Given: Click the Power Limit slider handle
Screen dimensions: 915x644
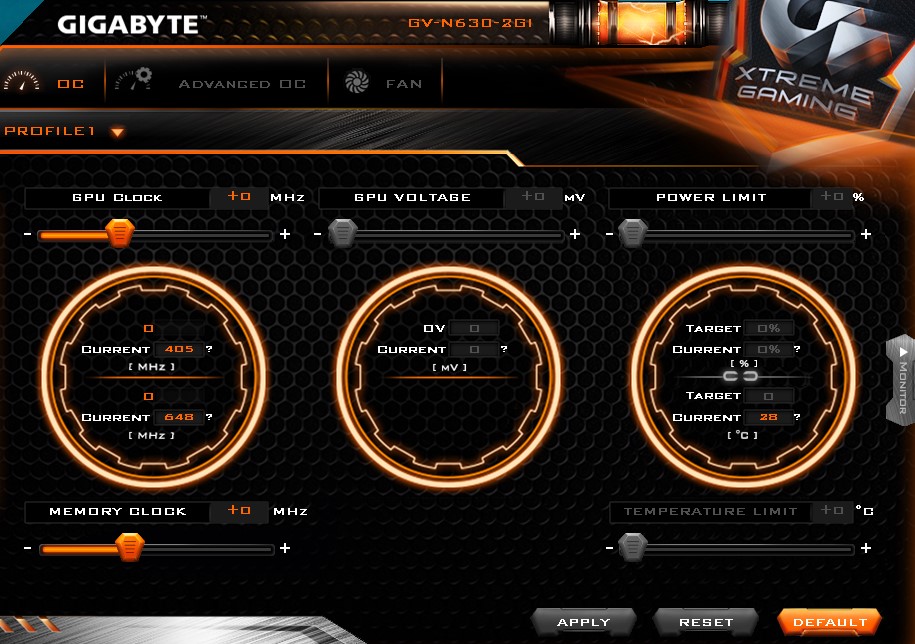Looking at the screenshot, I should [x=633, y=233].
